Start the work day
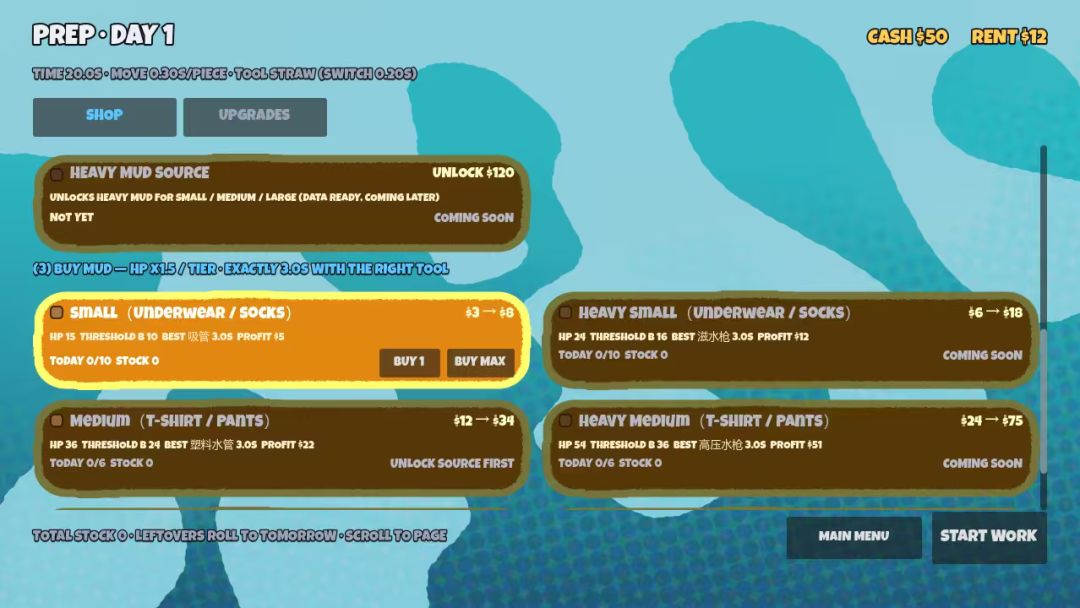The height and width of the screenshot is (608, 1080). click(x=989, y=537)
